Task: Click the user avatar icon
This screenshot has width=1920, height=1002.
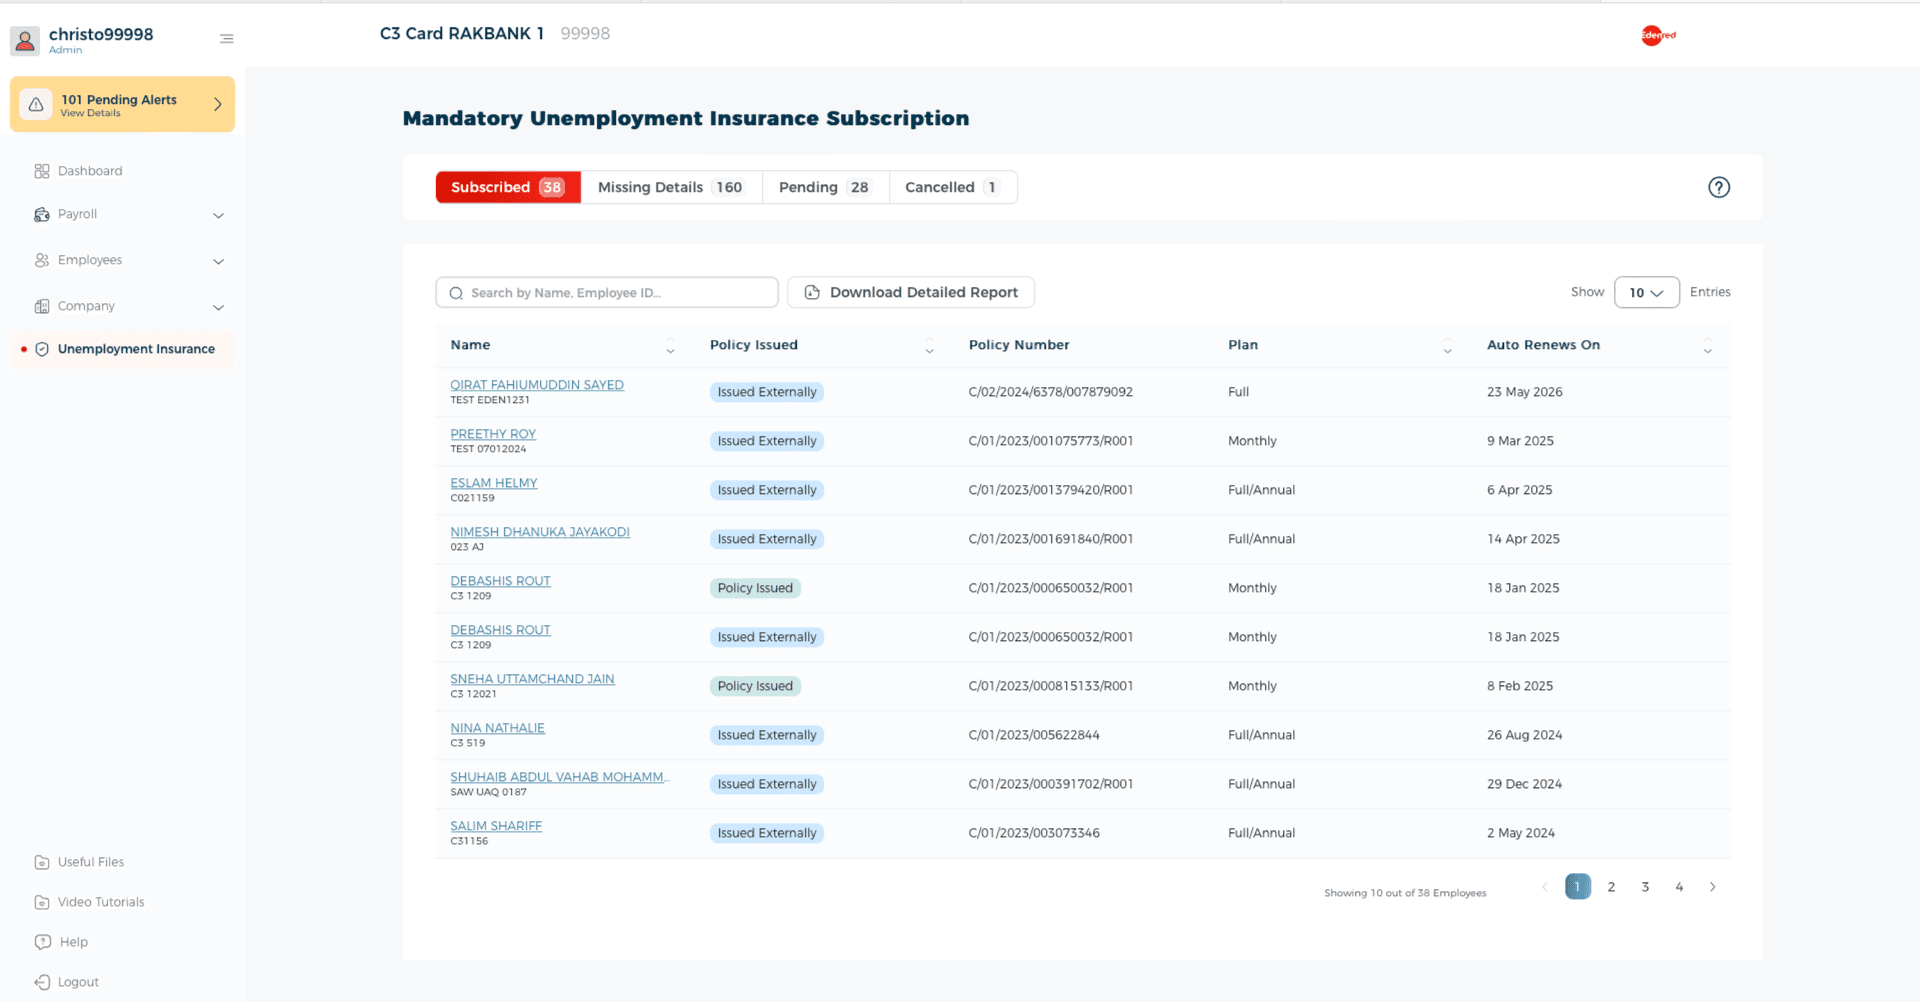Action: pos(25,40)
